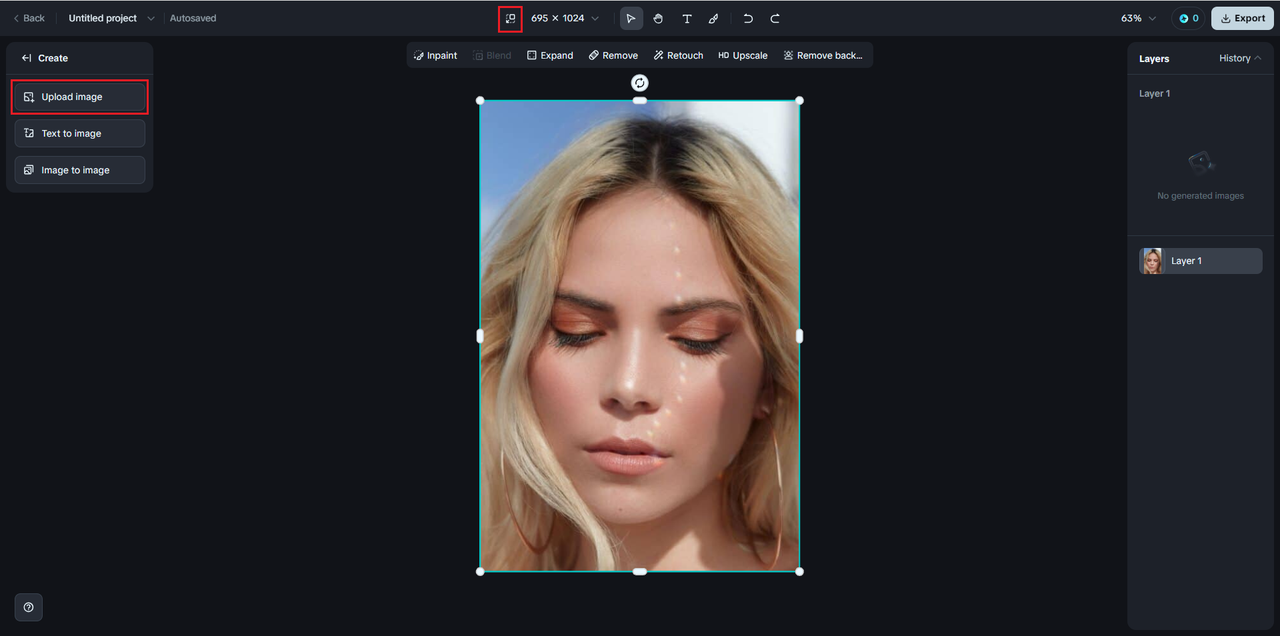Click the Autosaved status text
Screen dimensions: 1280x636
193,18
